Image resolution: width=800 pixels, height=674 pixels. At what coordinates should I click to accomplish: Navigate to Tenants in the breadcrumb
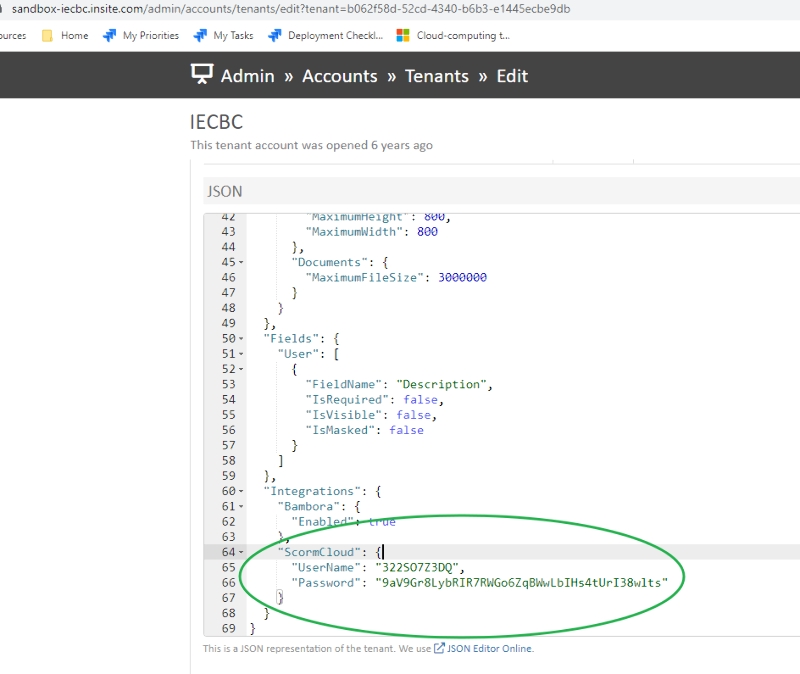436,76
